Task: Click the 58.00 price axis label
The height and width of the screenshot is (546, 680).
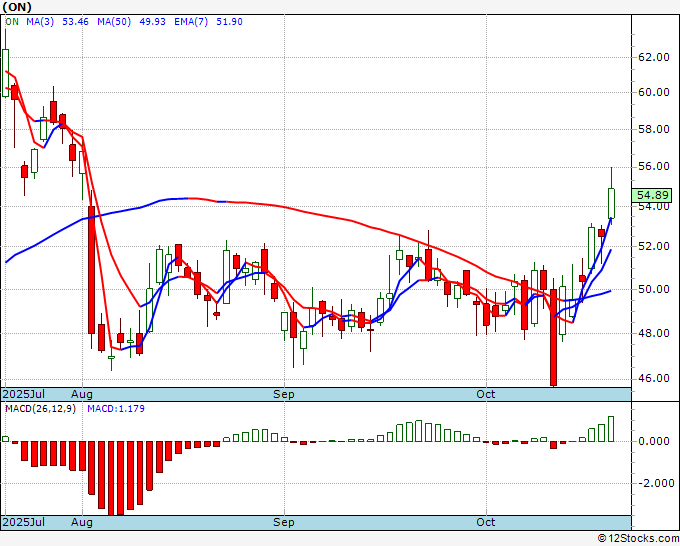Action: (653, 129)
